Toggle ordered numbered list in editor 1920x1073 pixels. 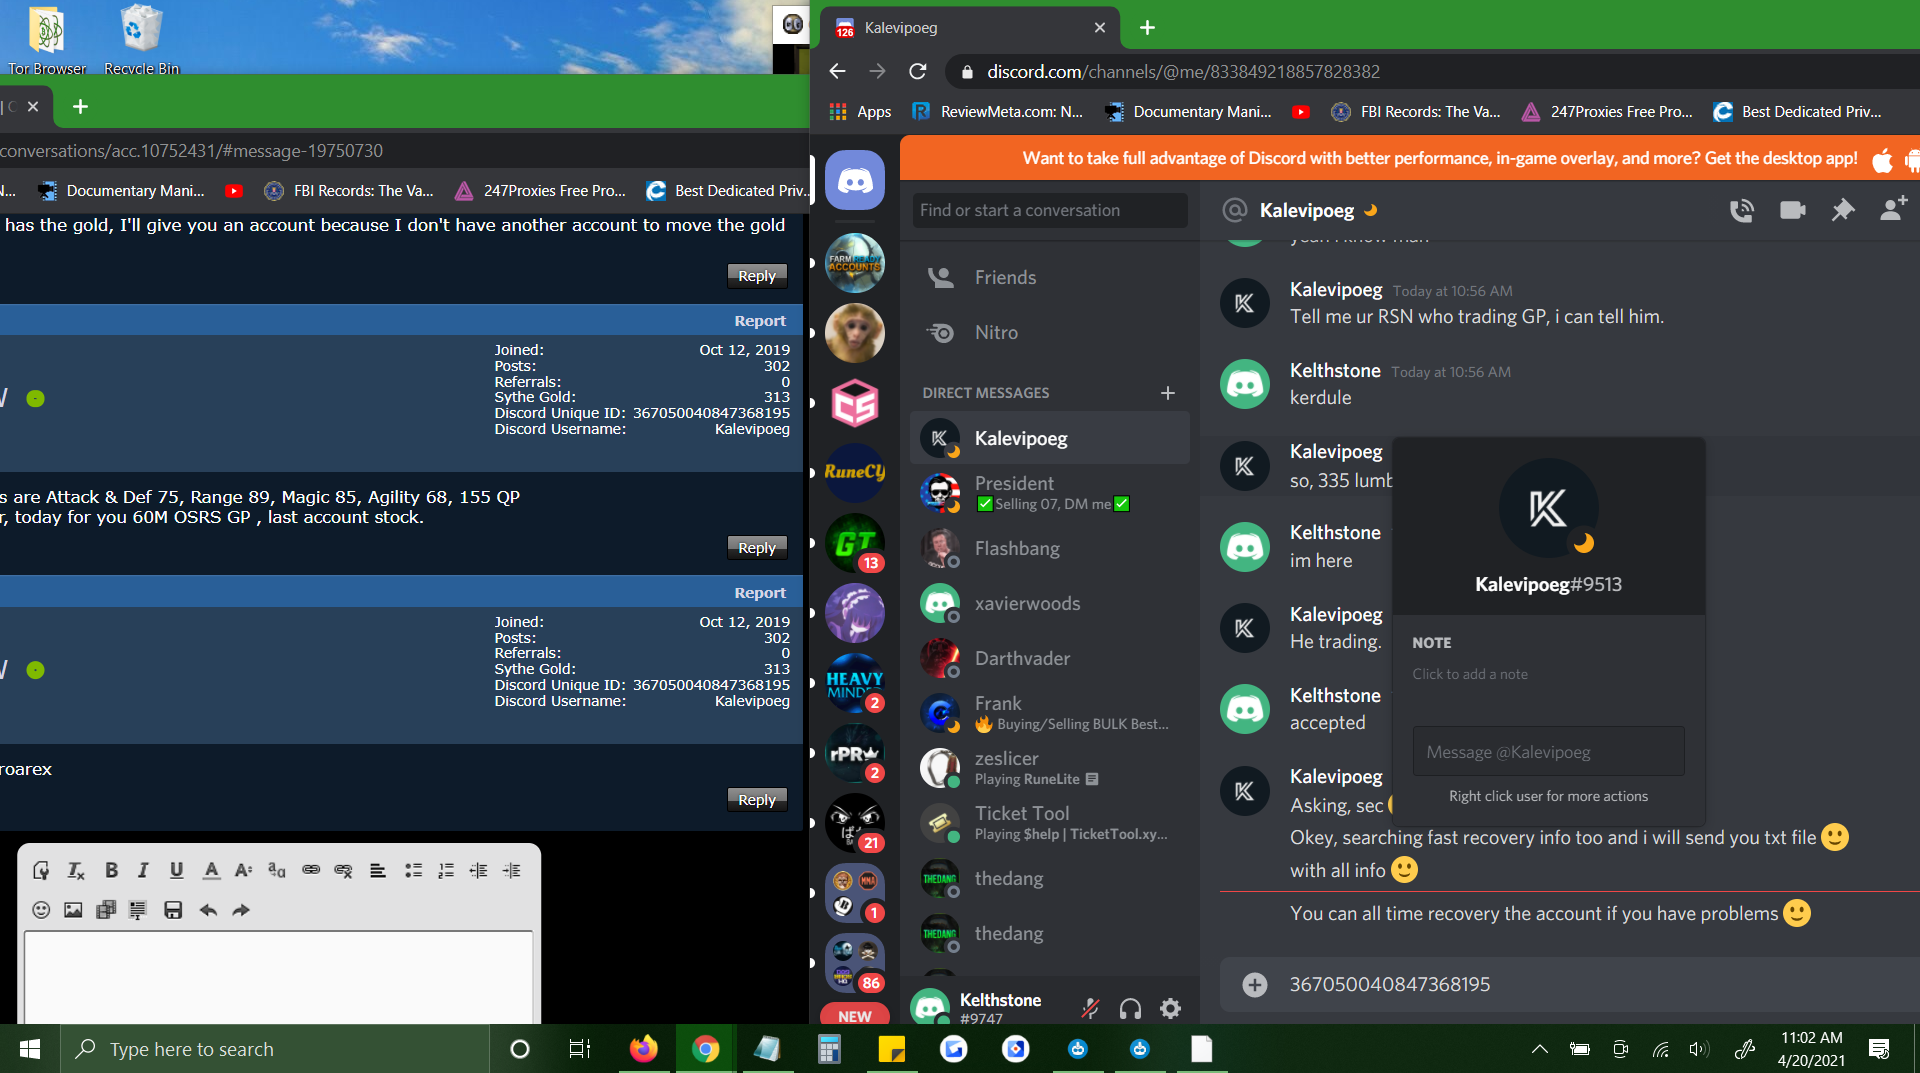pyautogui.click(x=446, y=871)
